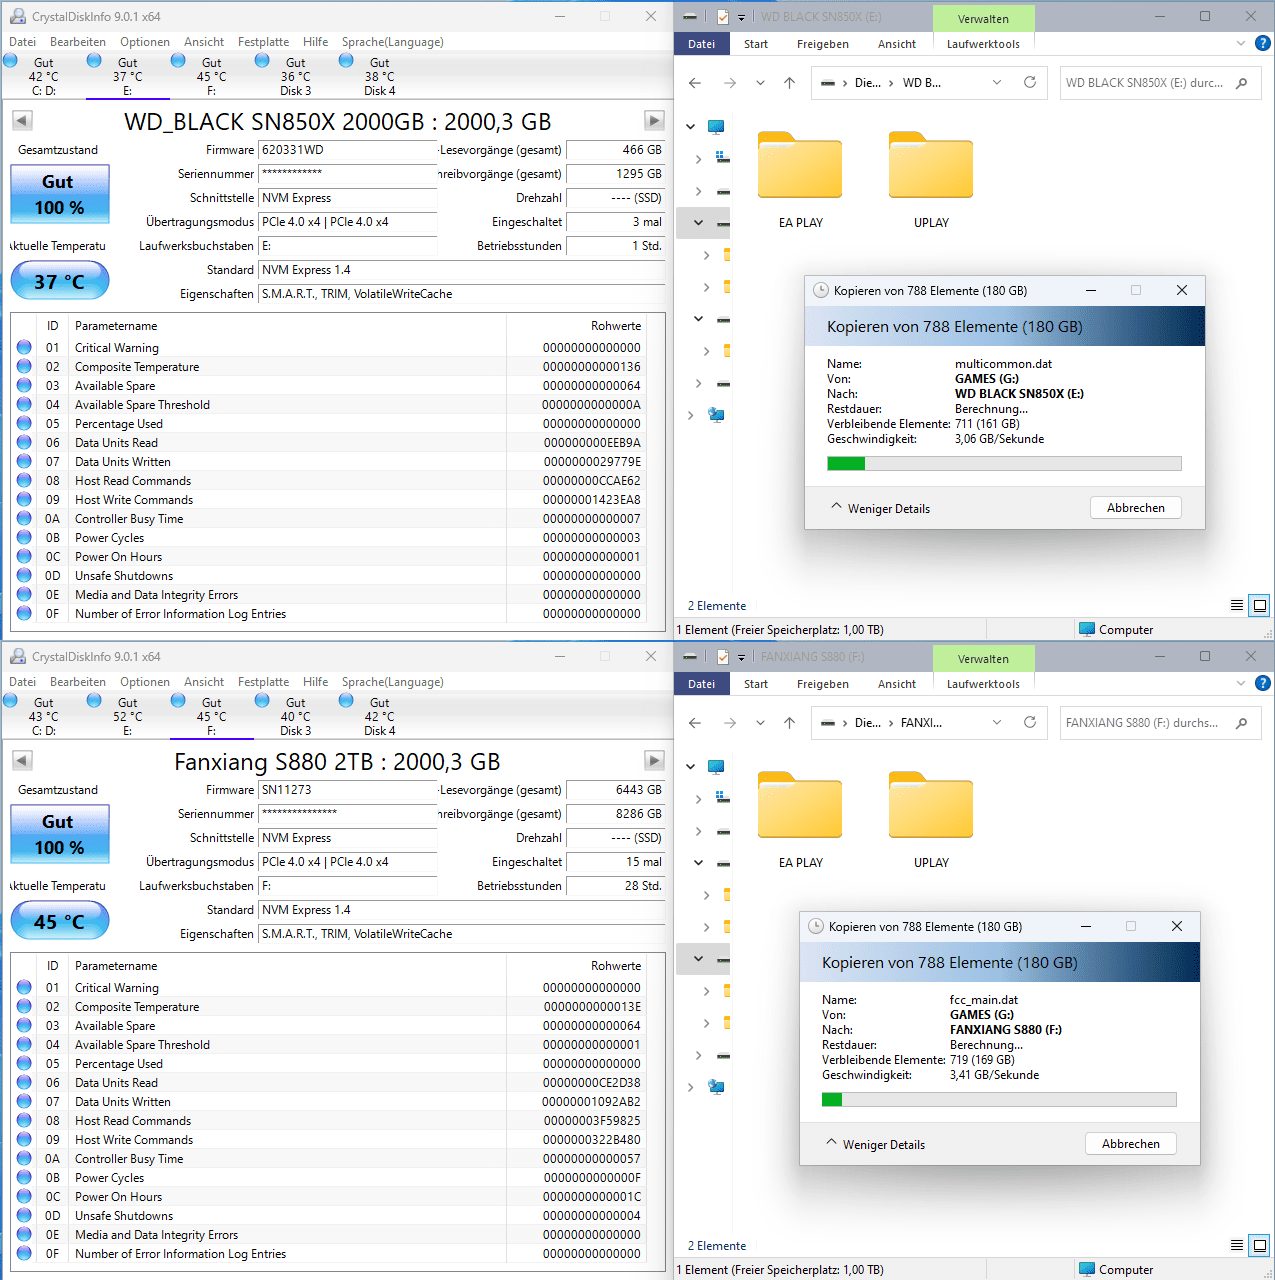The width and height of the screenshot is (1275, 1280).
Task: Click Firmware field 620331WD
Action: point(347,150)
